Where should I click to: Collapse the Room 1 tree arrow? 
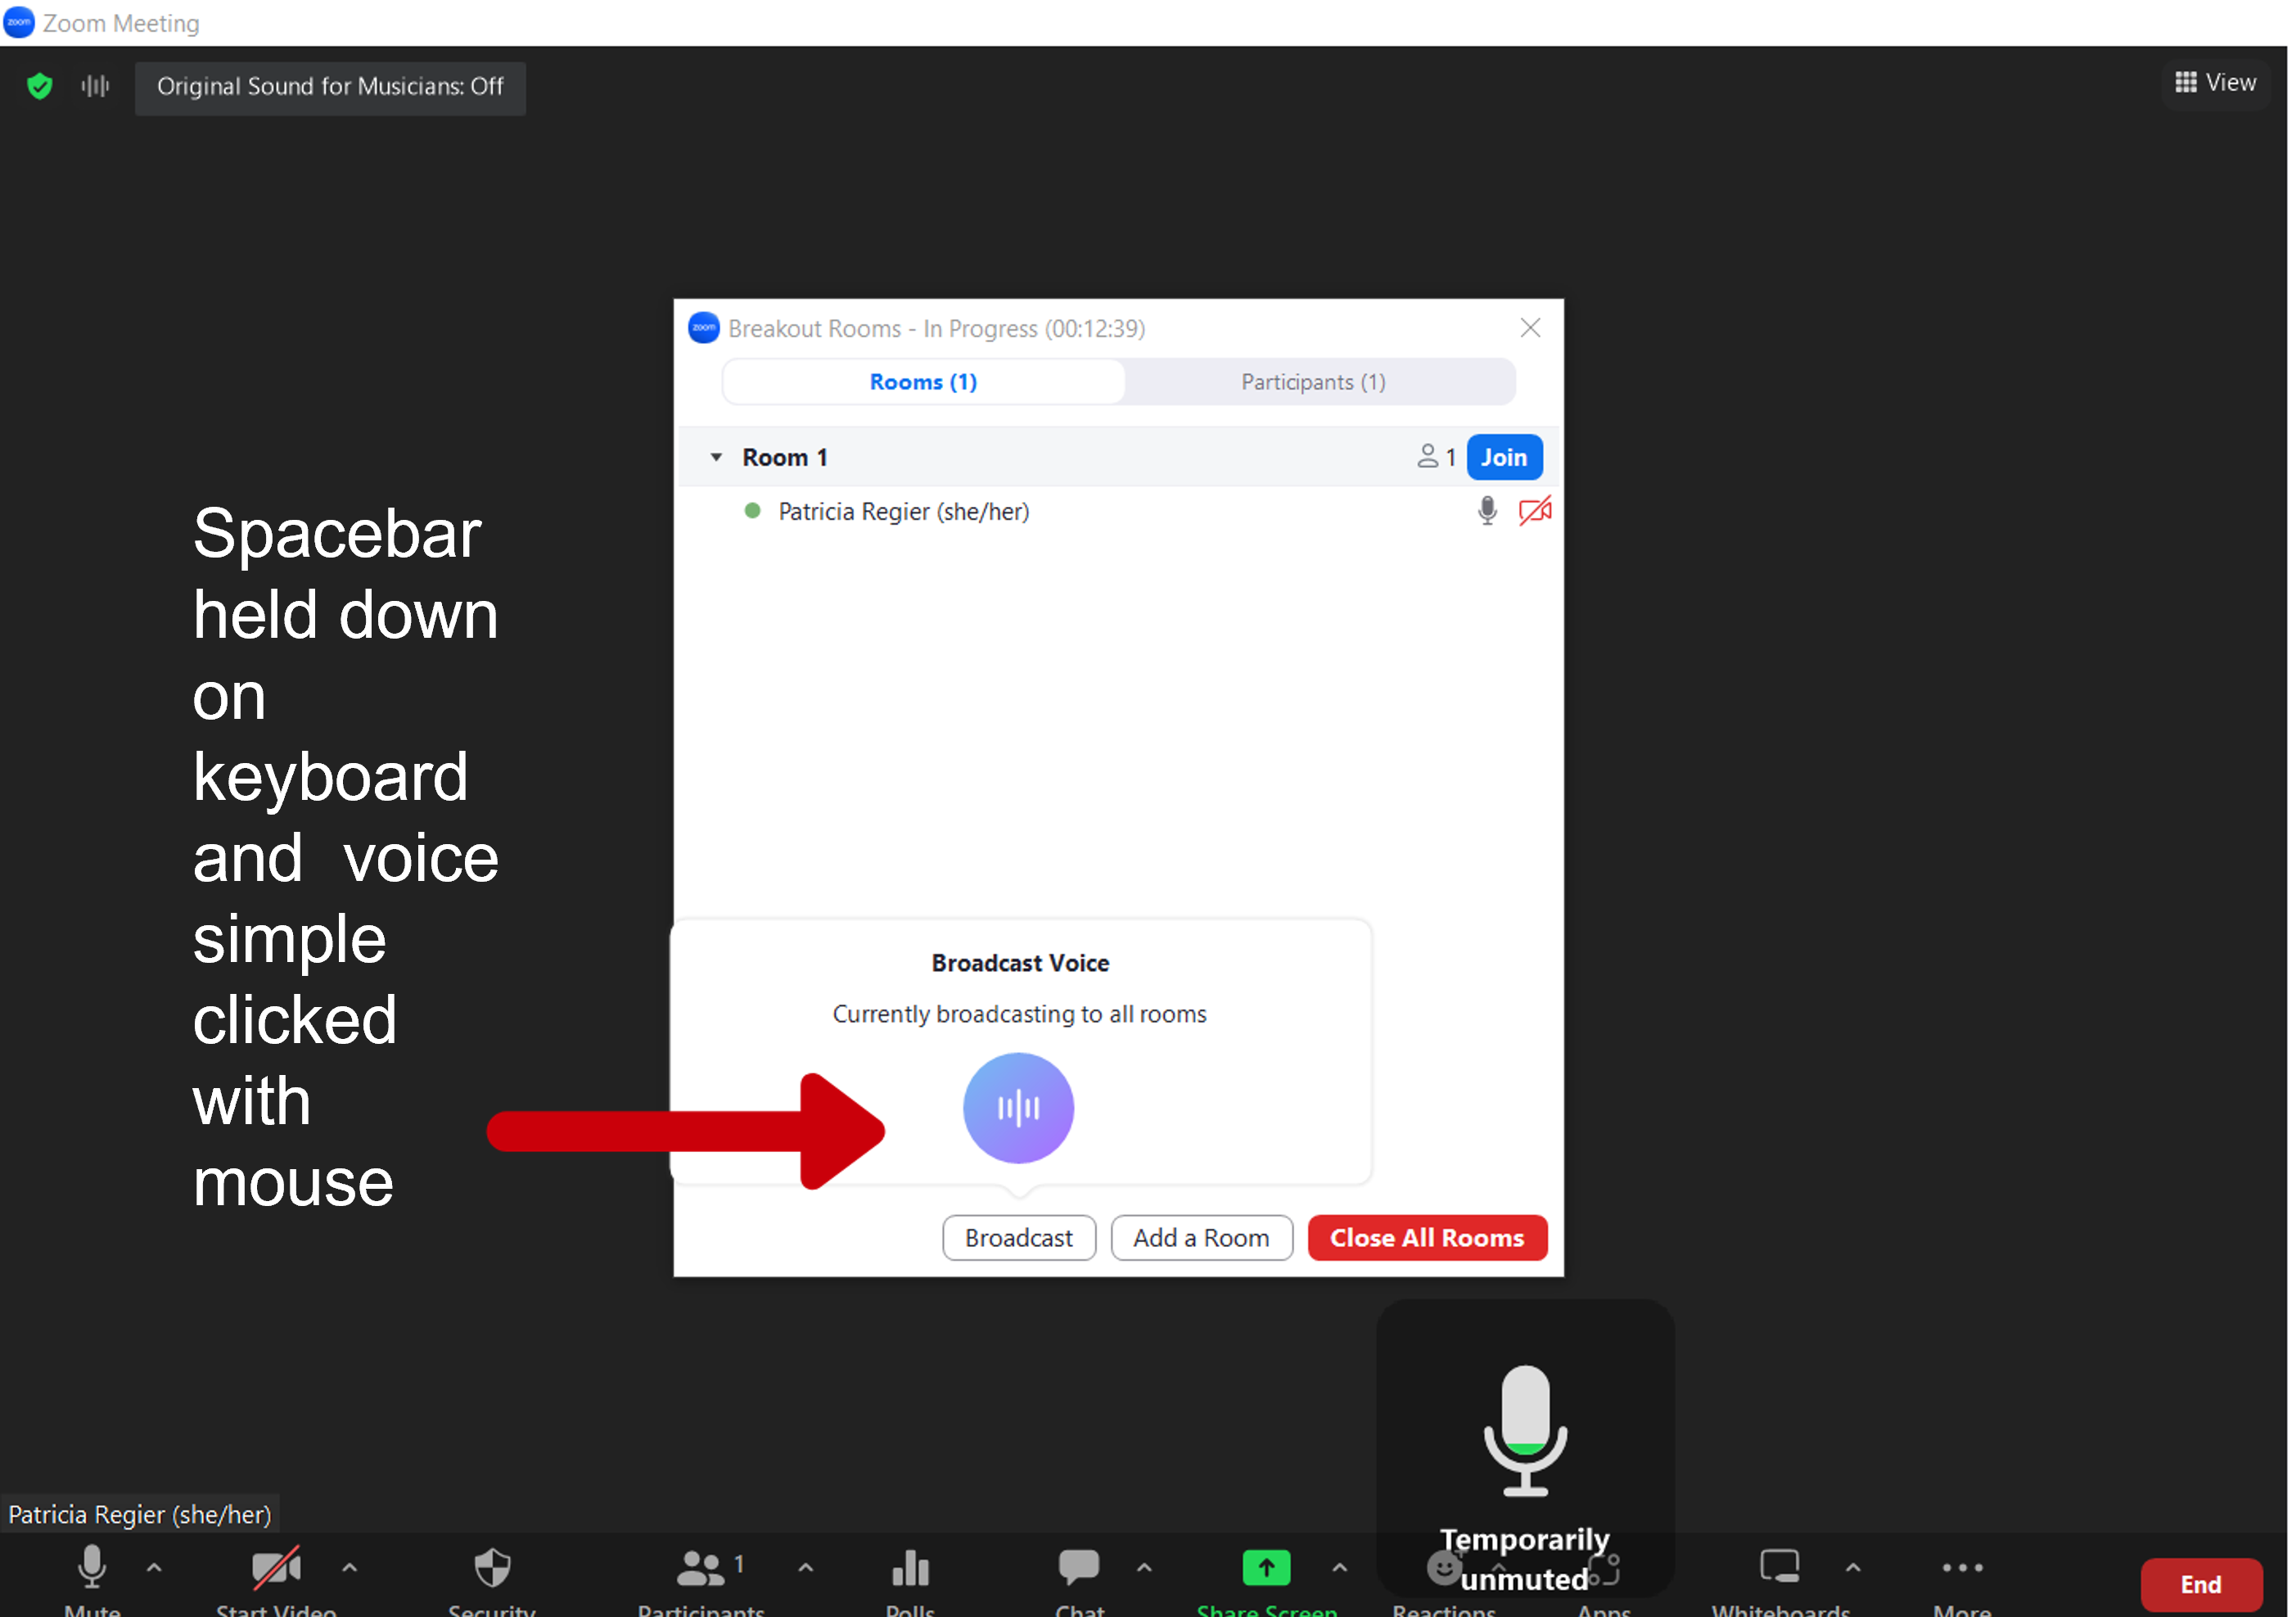(716, 457)
